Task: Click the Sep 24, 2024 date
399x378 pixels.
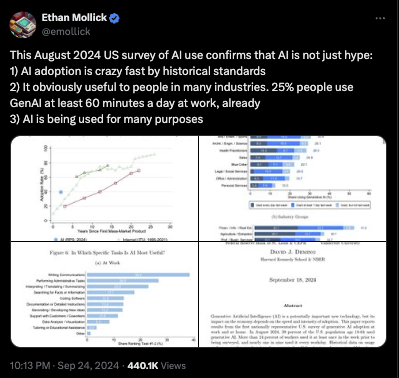Action: point(88,366)
